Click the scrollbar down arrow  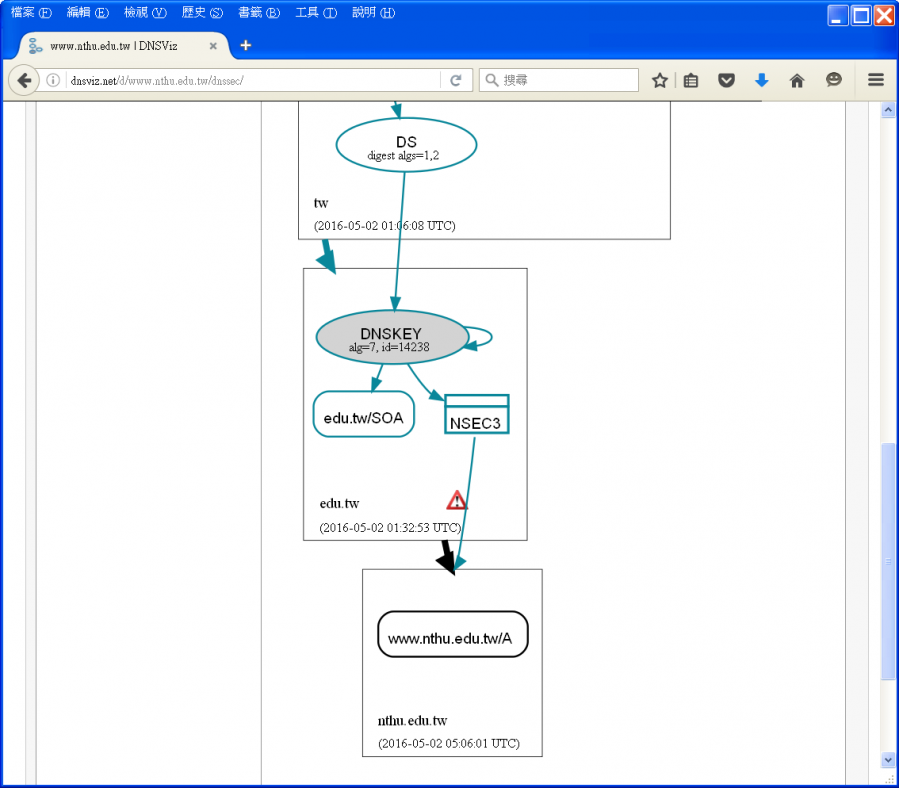(887, 761)
